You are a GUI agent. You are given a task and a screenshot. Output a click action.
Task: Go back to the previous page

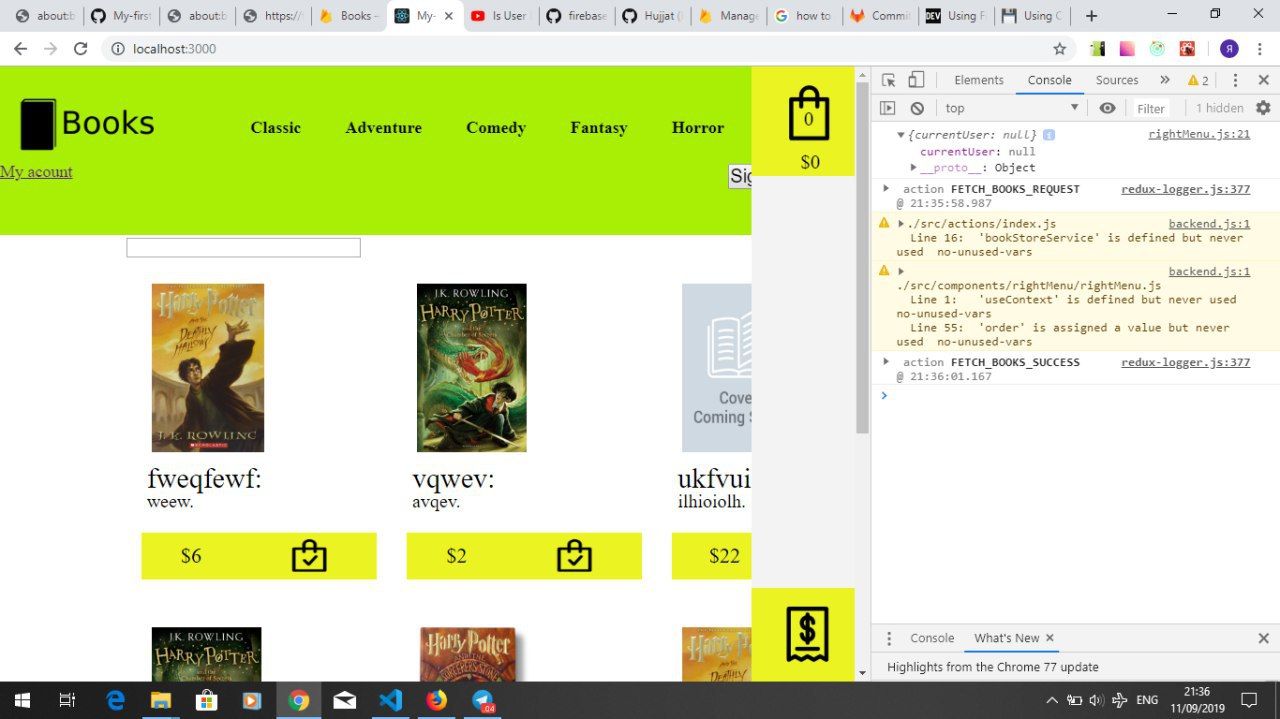pyautogui.click(x=20, y=48)
